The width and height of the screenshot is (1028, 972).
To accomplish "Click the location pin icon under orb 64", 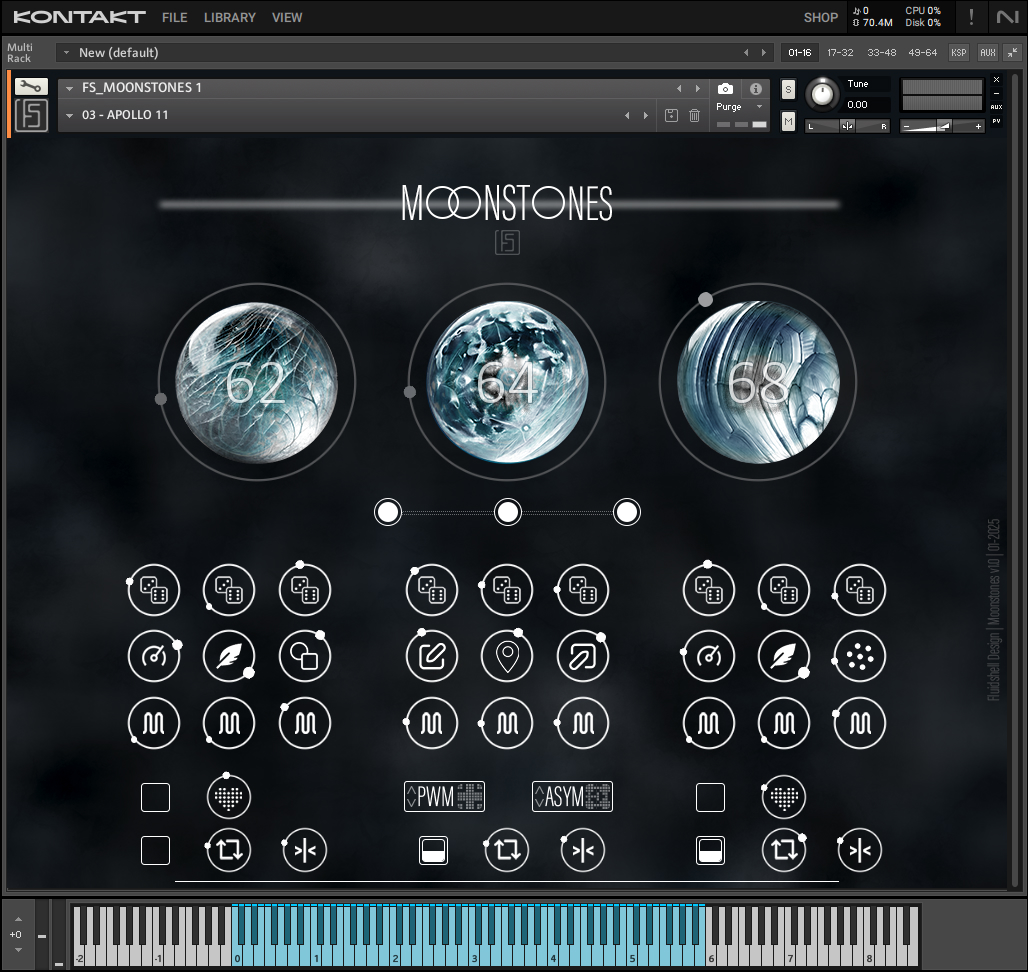I will point(507,656).
